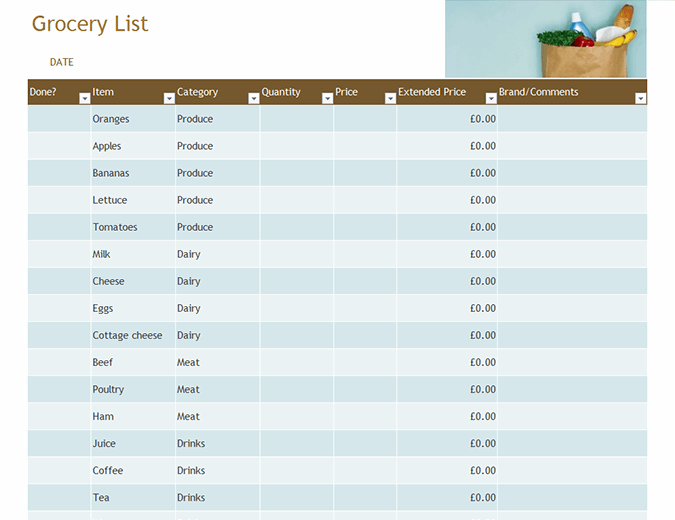
Task: Select the Quantity cell for Bananas
Action: 297,173
